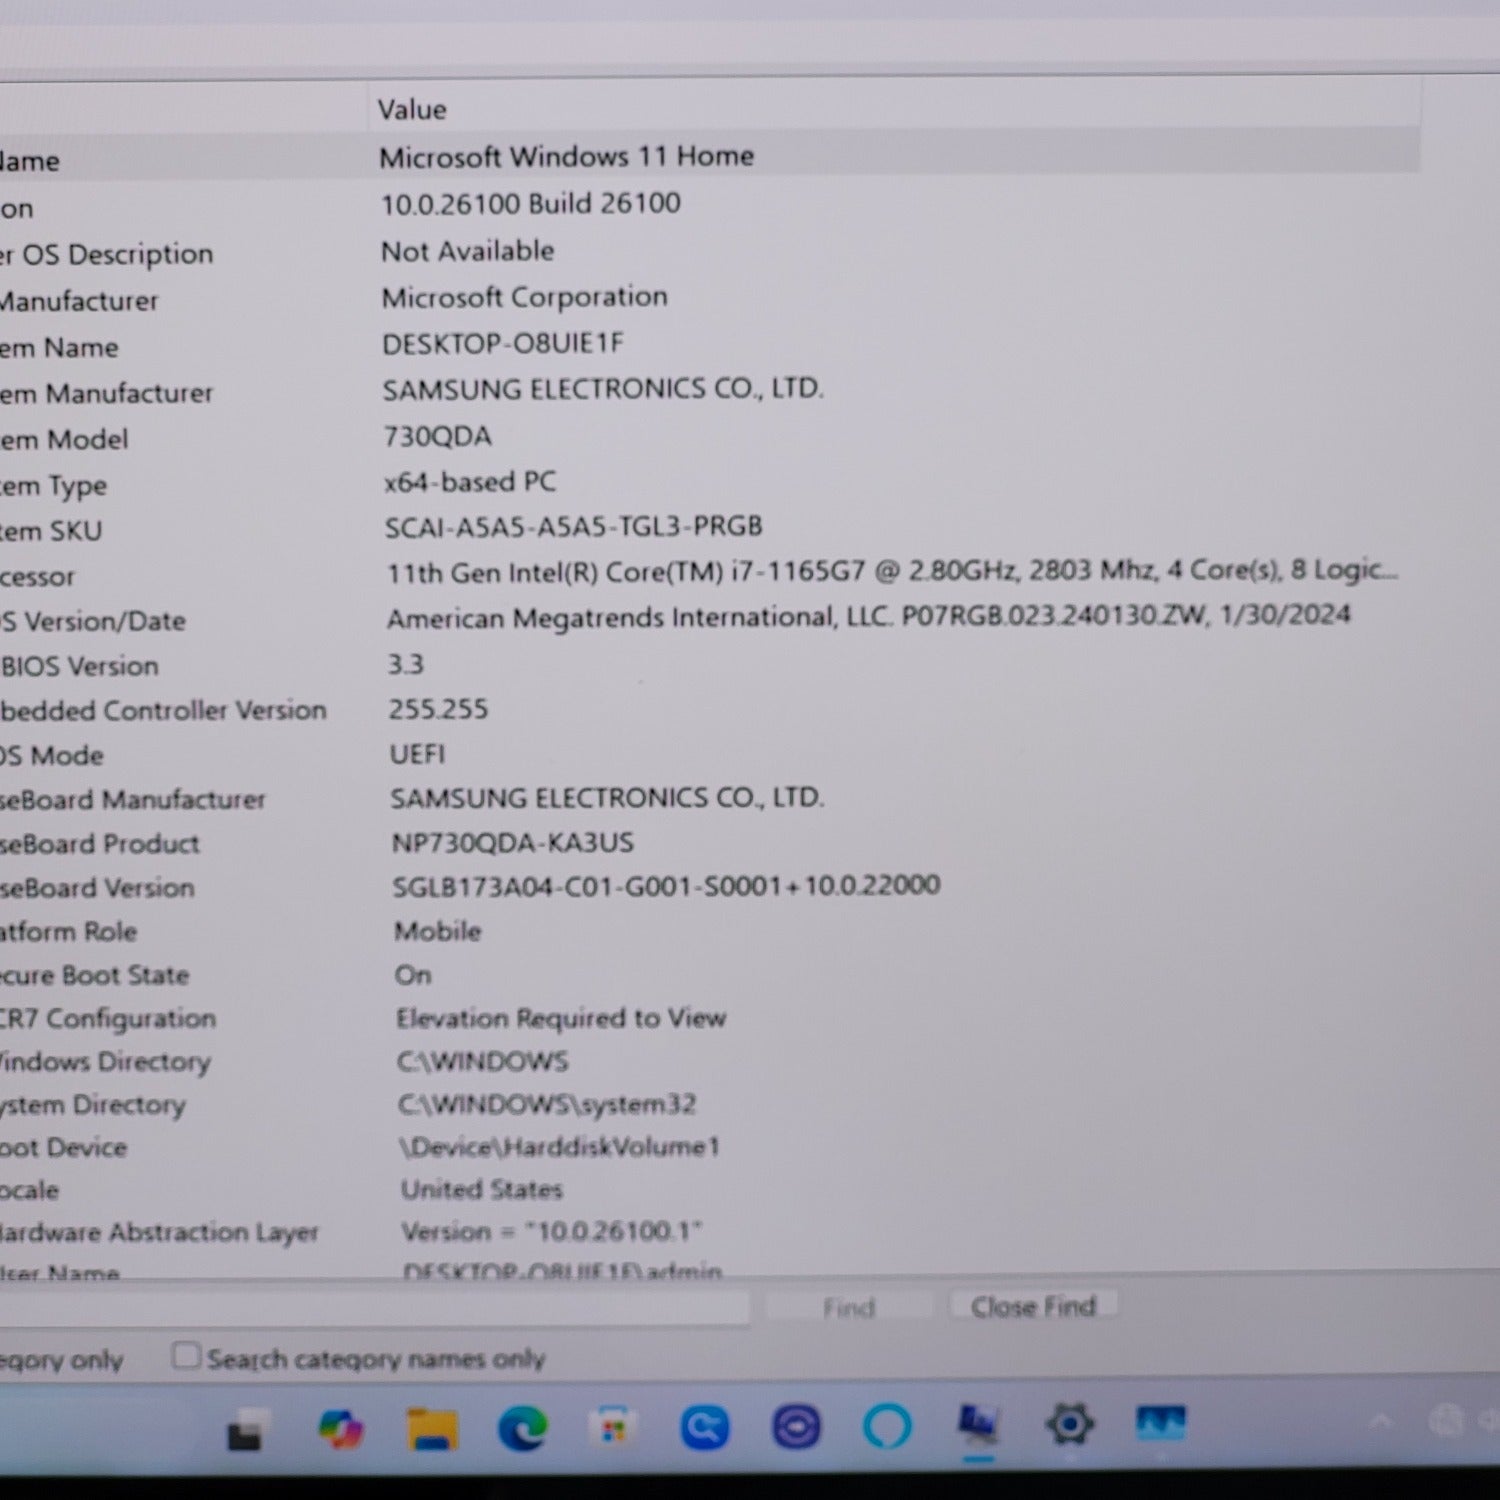Select the Elevation Required to View value

point(561,1019)
